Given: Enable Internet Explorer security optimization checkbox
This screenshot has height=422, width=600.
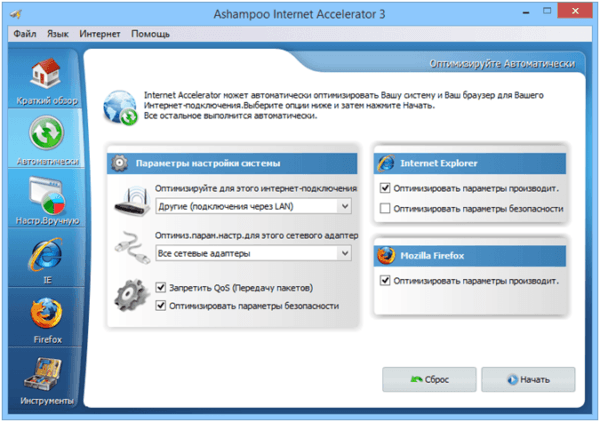Looking at the screenshot, I should [x=385, y=209].
